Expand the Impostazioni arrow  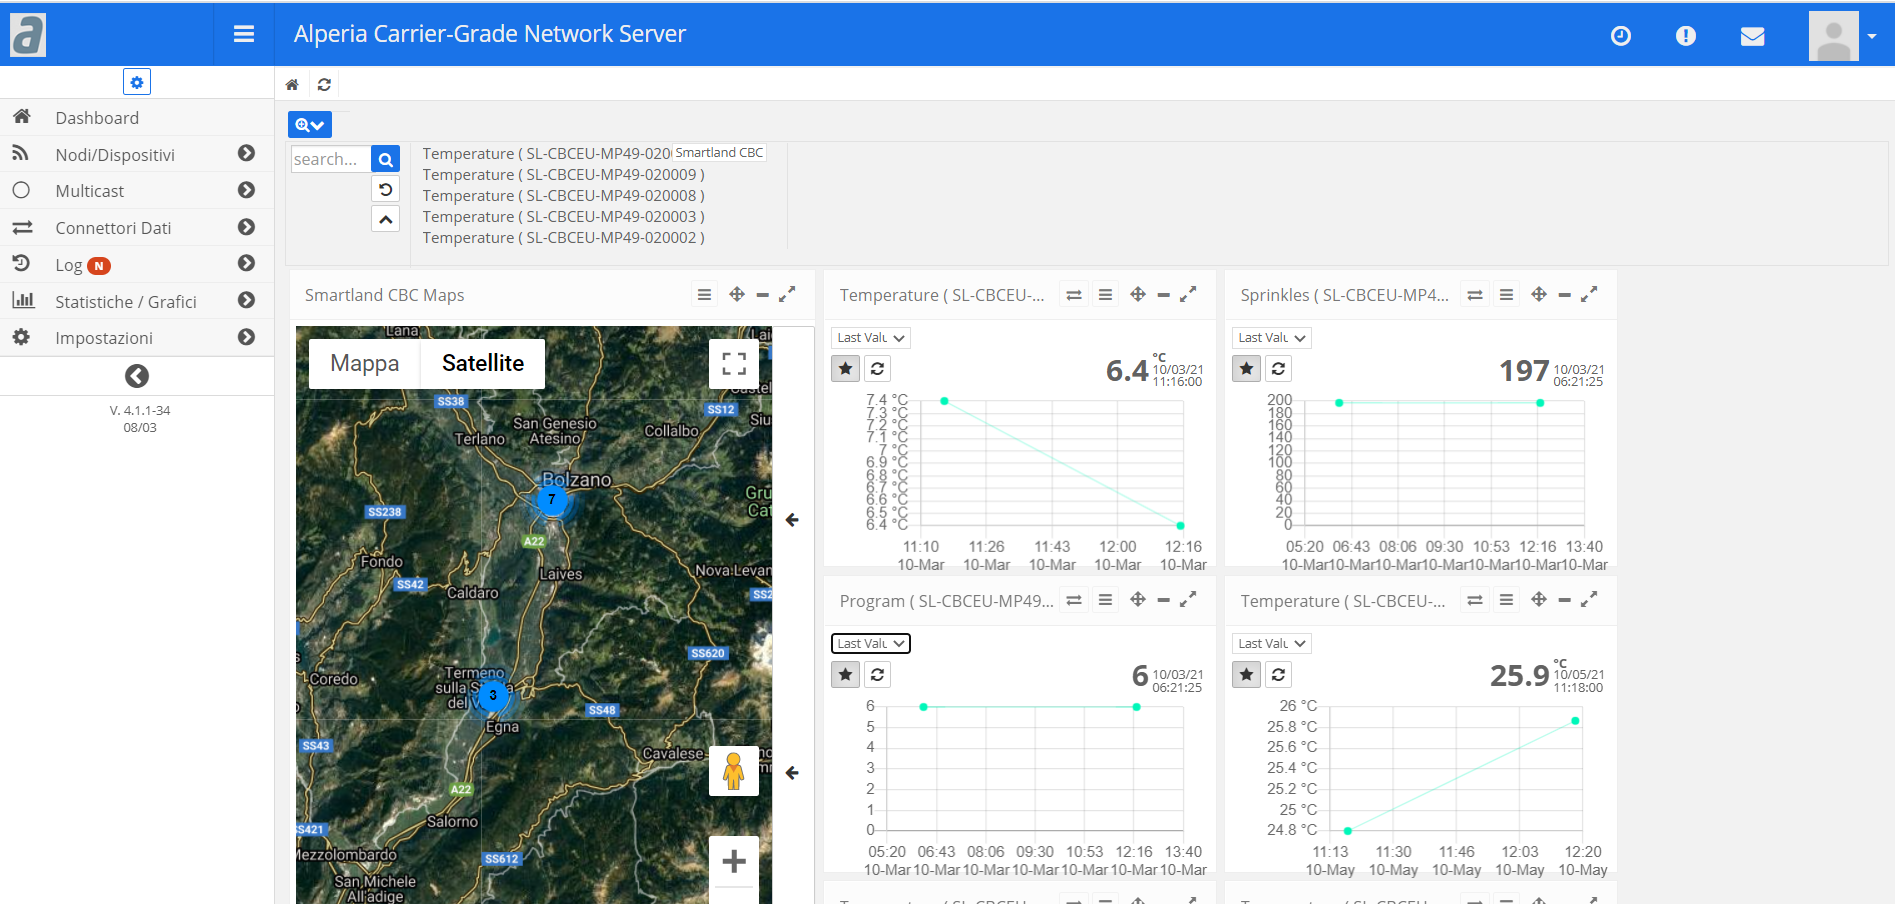[246, 337]
